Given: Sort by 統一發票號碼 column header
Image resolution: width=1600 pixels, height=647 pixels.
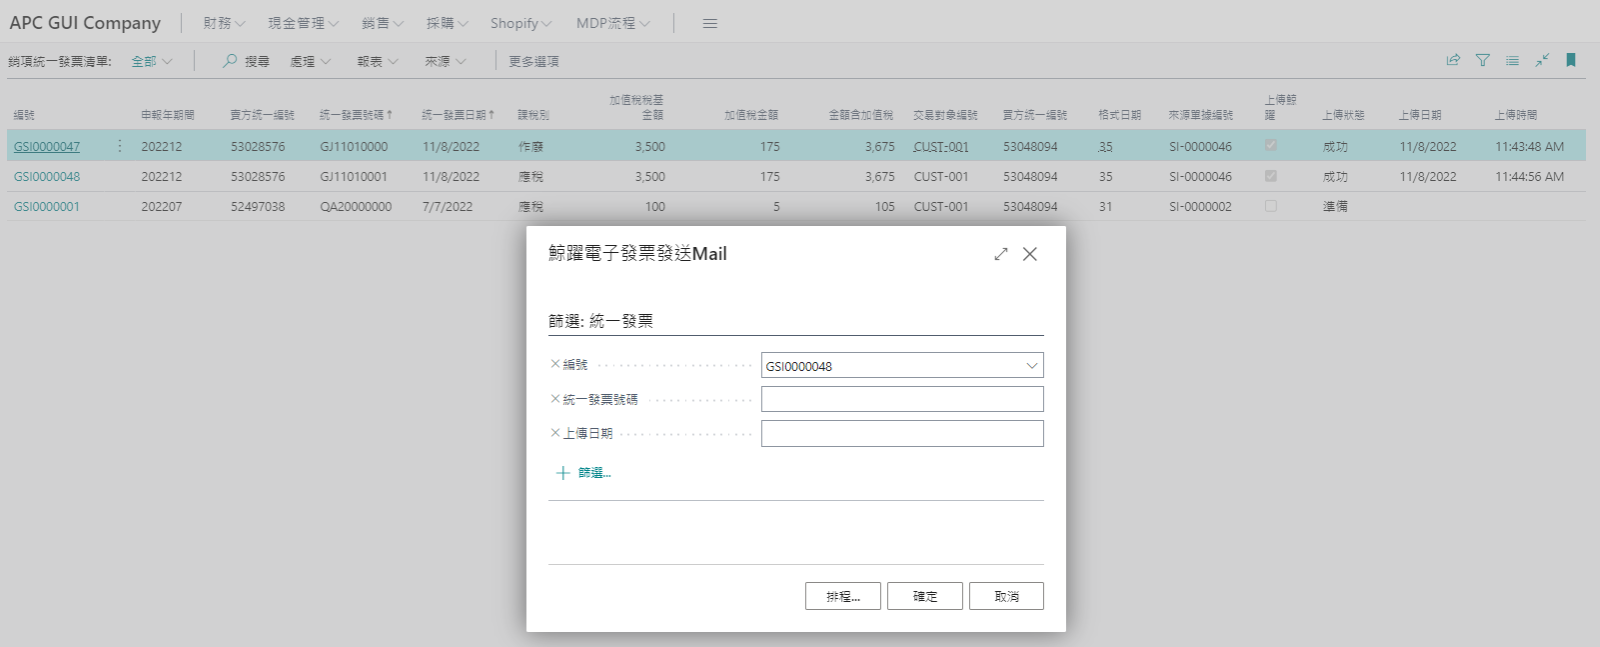Looking at the screenshot, I should pos(356,115).
